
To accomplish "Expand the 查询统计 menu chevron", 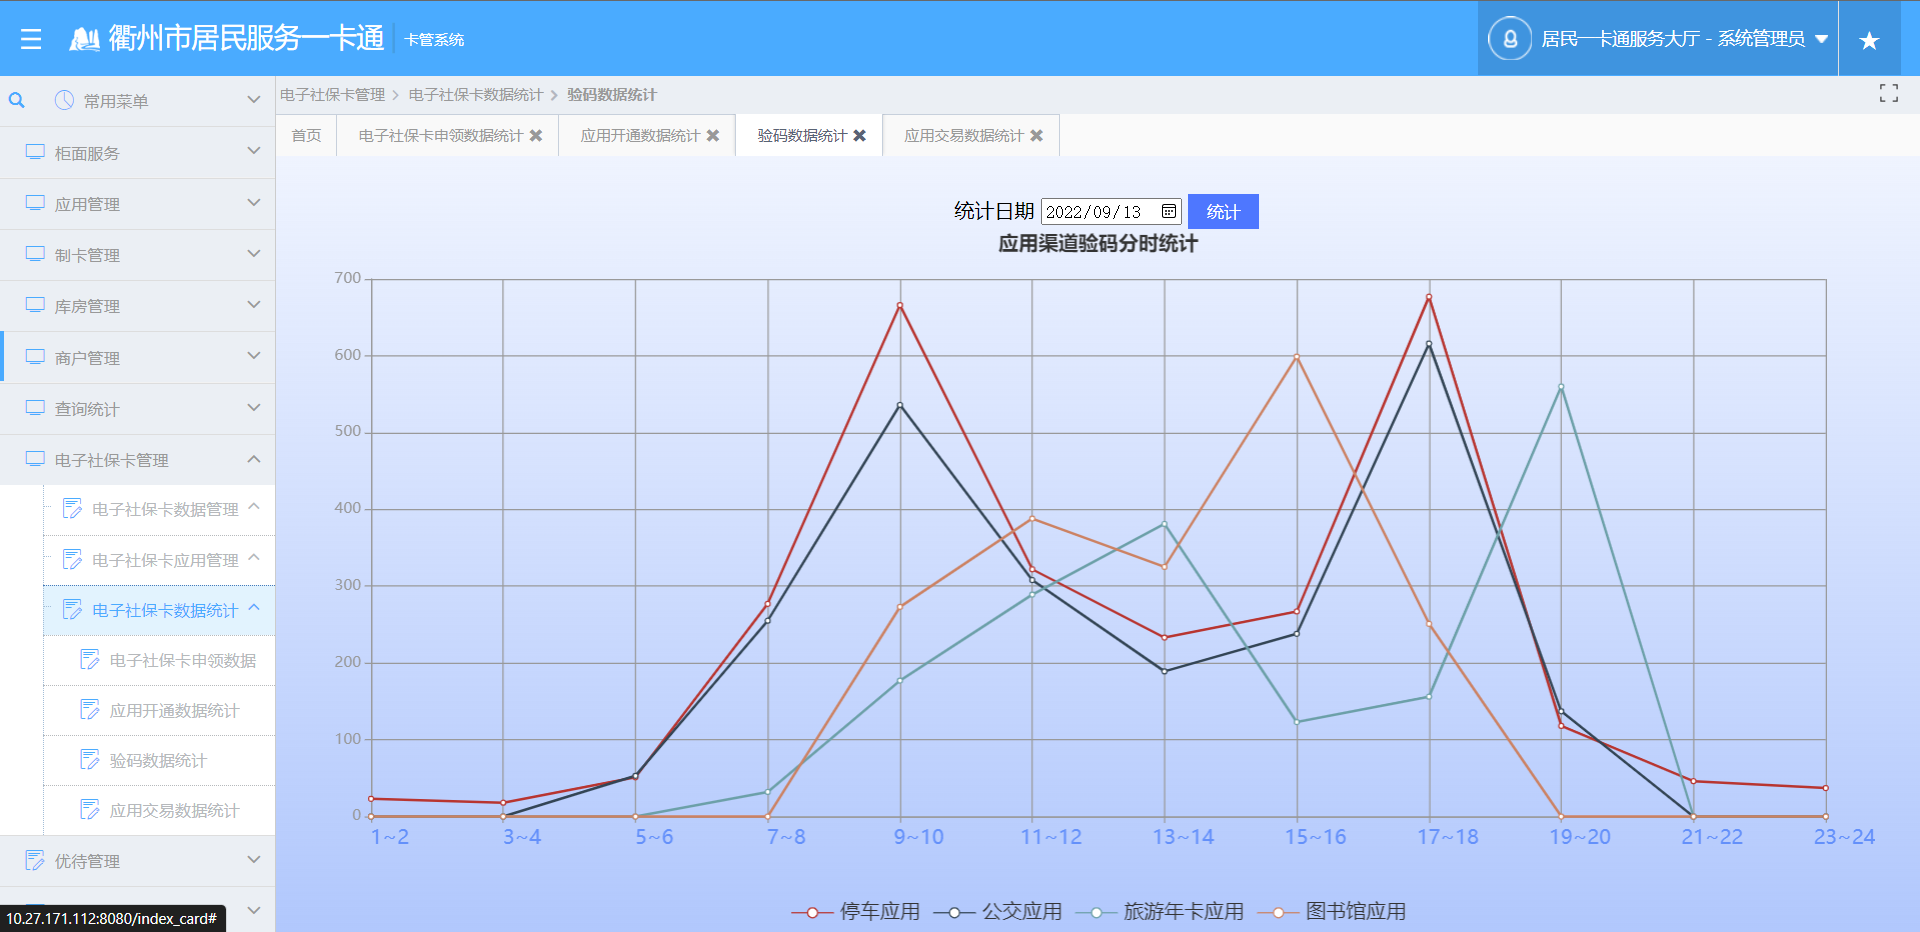I will 254,408.
